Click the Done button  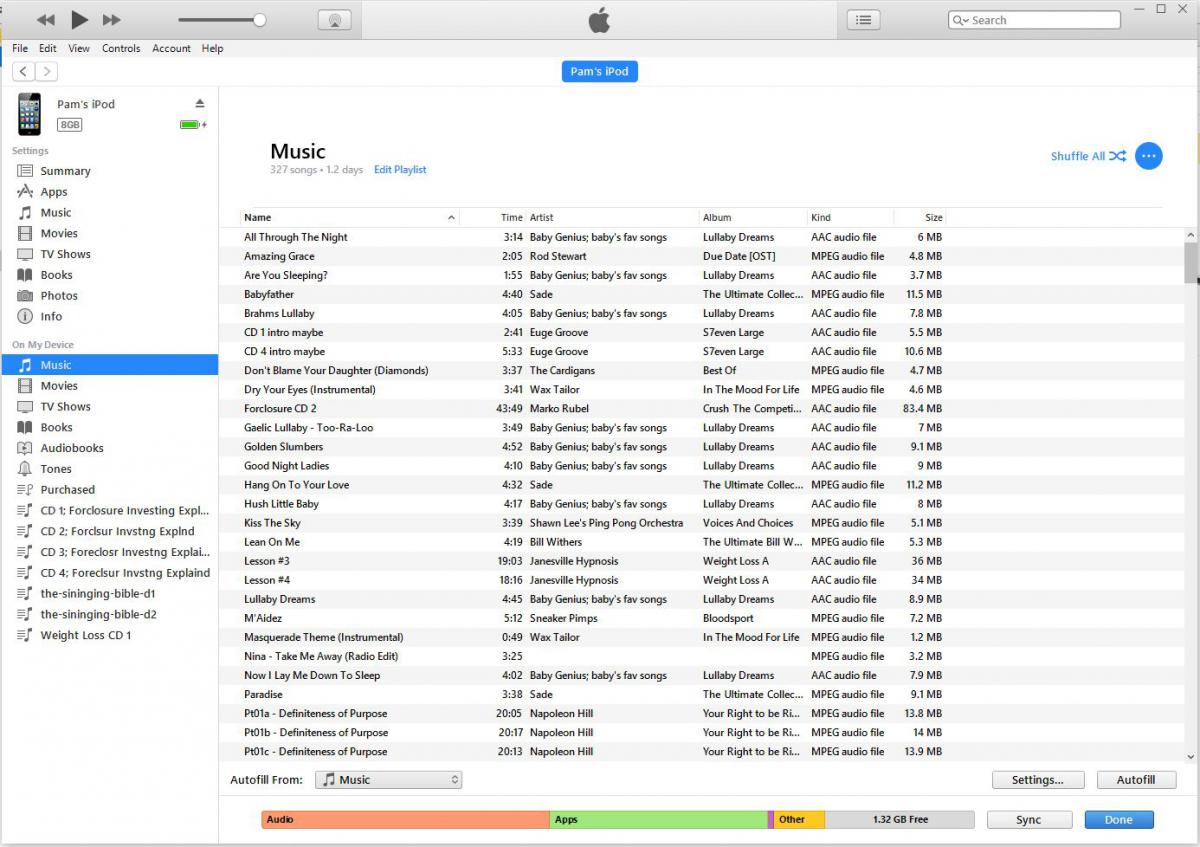pos(1119,820)
